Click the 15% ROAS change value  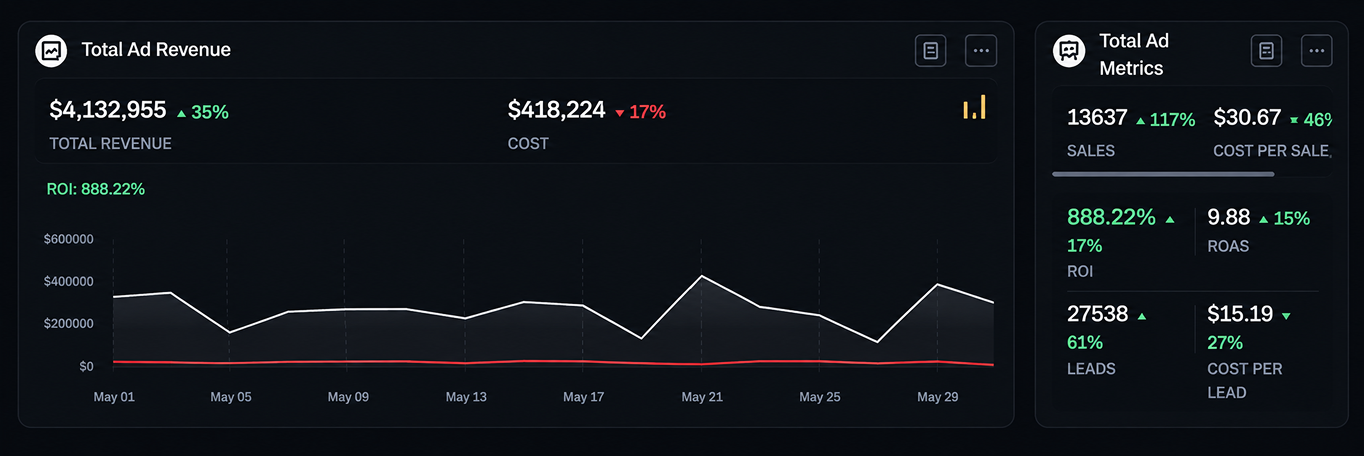pyautogui.click(x=1292, y=218)
